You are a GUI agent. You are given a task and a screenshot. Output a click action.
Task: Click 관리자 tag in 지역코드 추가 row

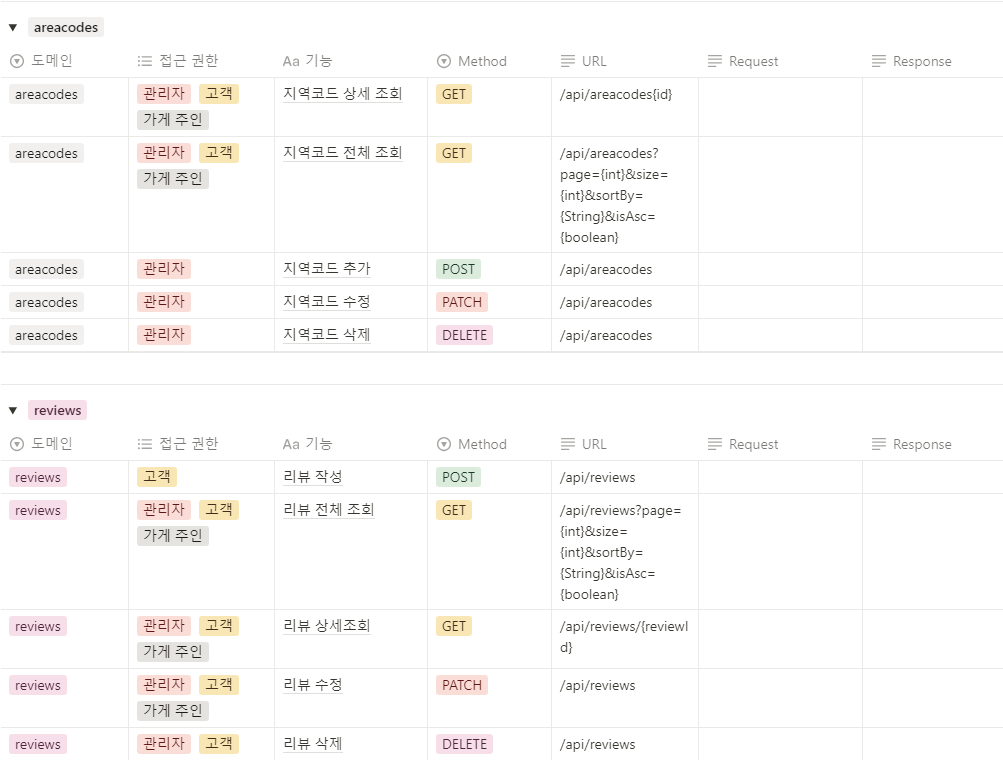pos(164,269)
